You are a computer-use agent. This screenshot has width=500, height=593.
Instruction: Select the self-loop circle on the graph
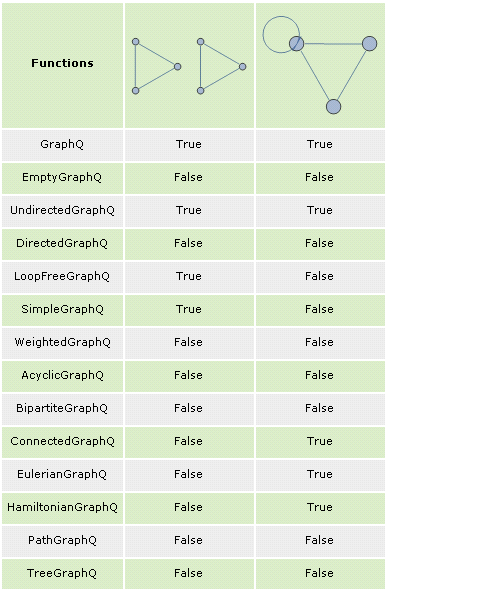(281, 34)
